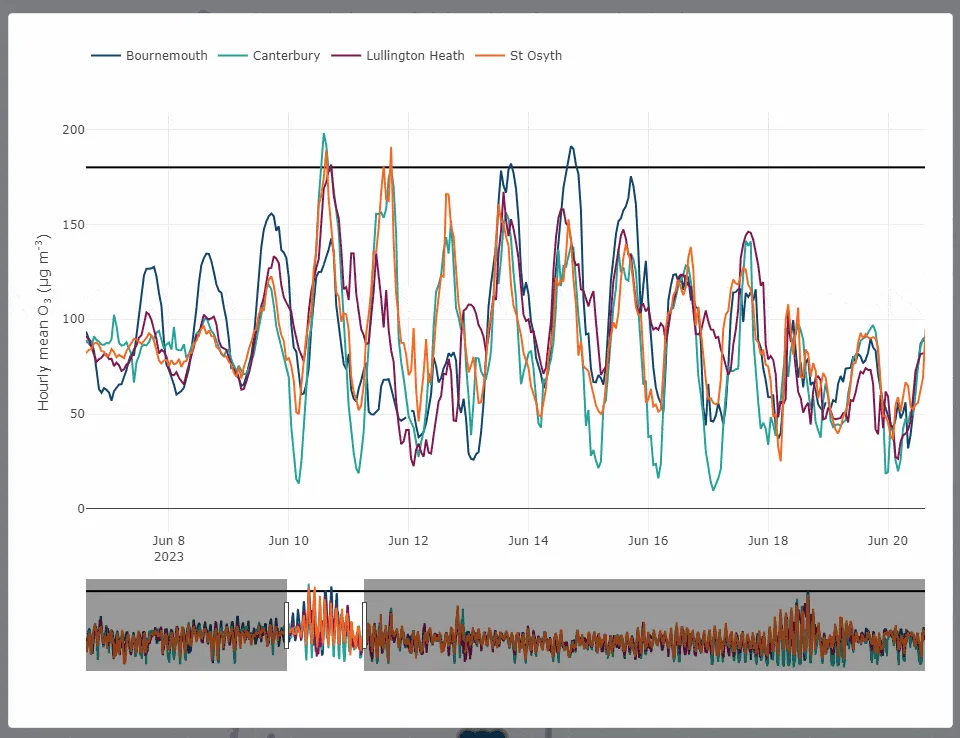Click the Jun 20 x-axis tick label
This screenshot has height=738, width=960.
[888, 541]
